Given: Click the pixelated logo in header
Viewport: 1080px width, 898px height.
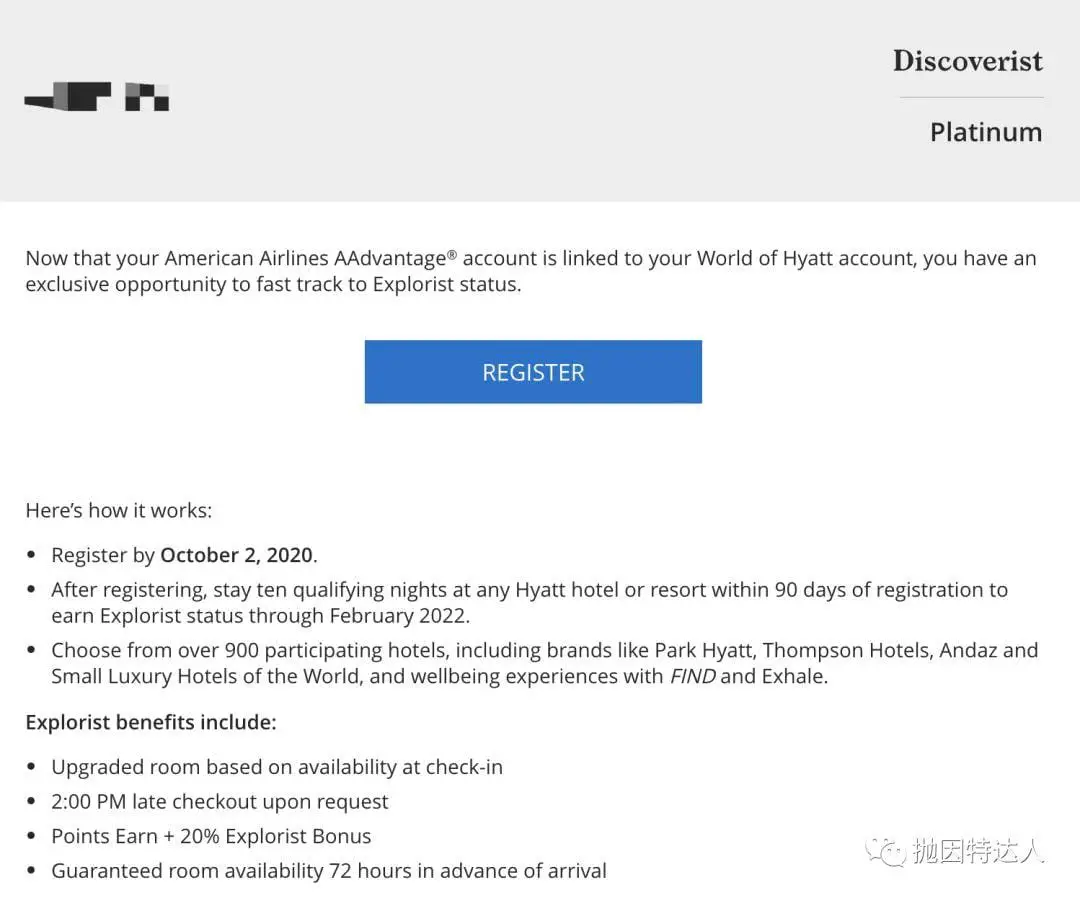Looking at the screenshot, I should (96, 96).
